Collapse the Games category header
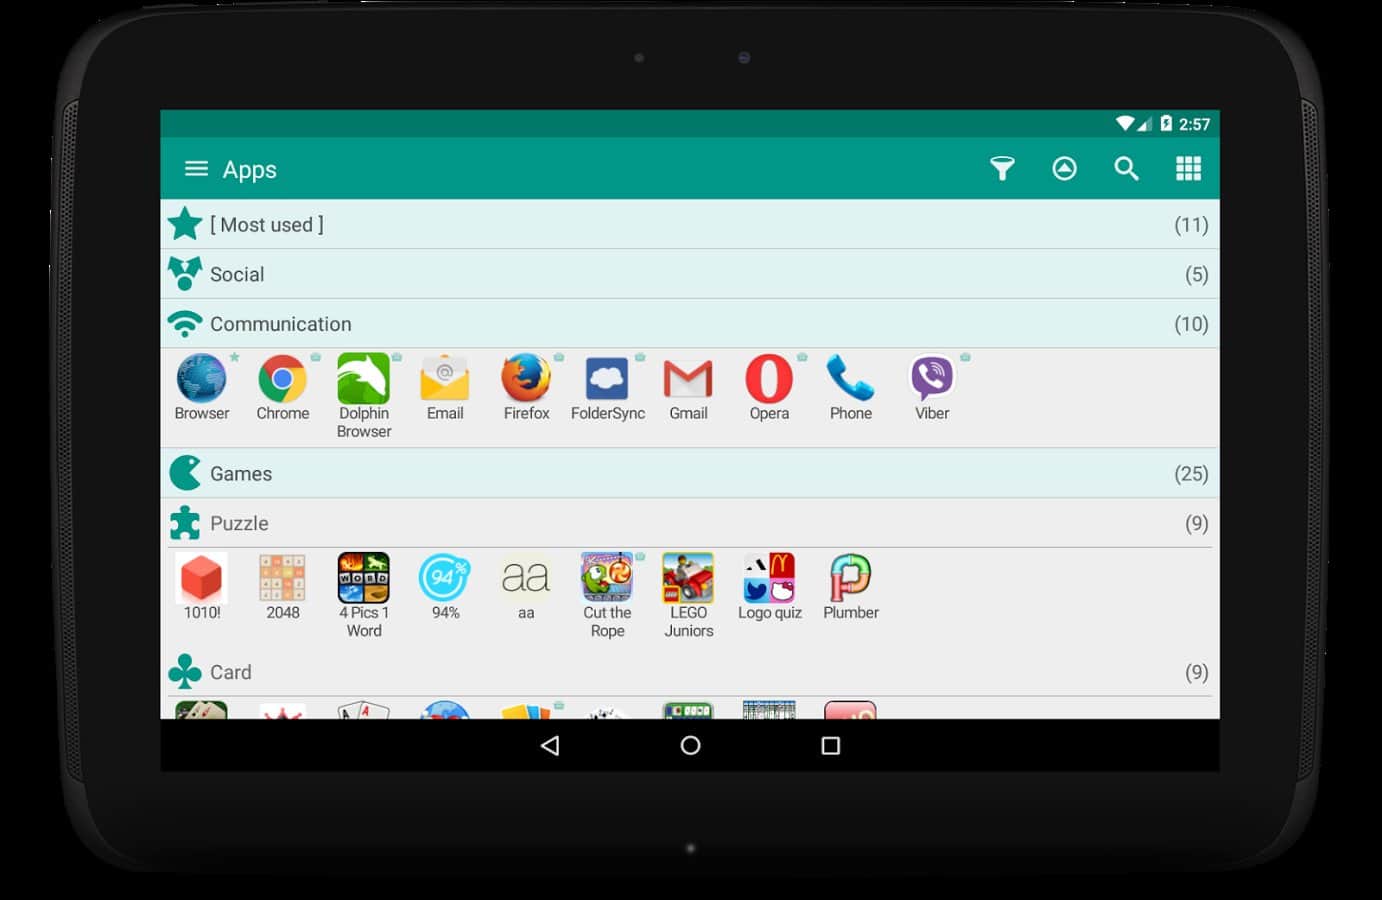 (x=689, y=474)
